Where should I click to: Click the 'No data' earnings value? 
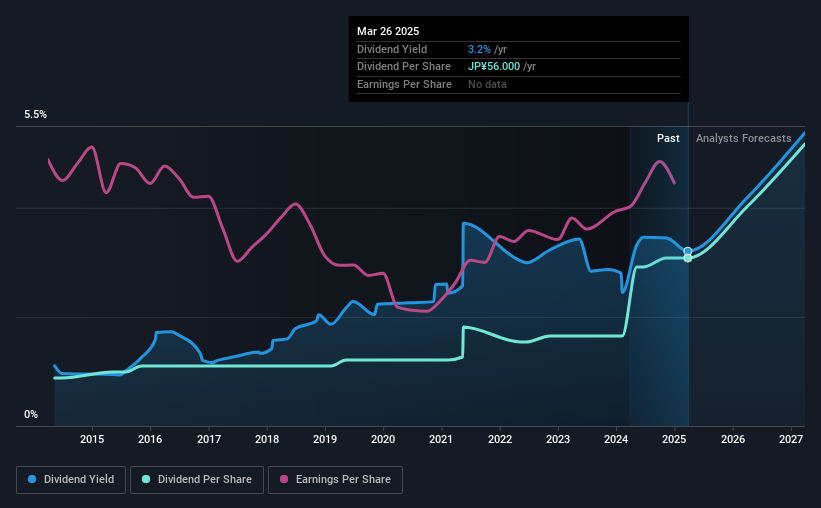(x=487, y=84)
